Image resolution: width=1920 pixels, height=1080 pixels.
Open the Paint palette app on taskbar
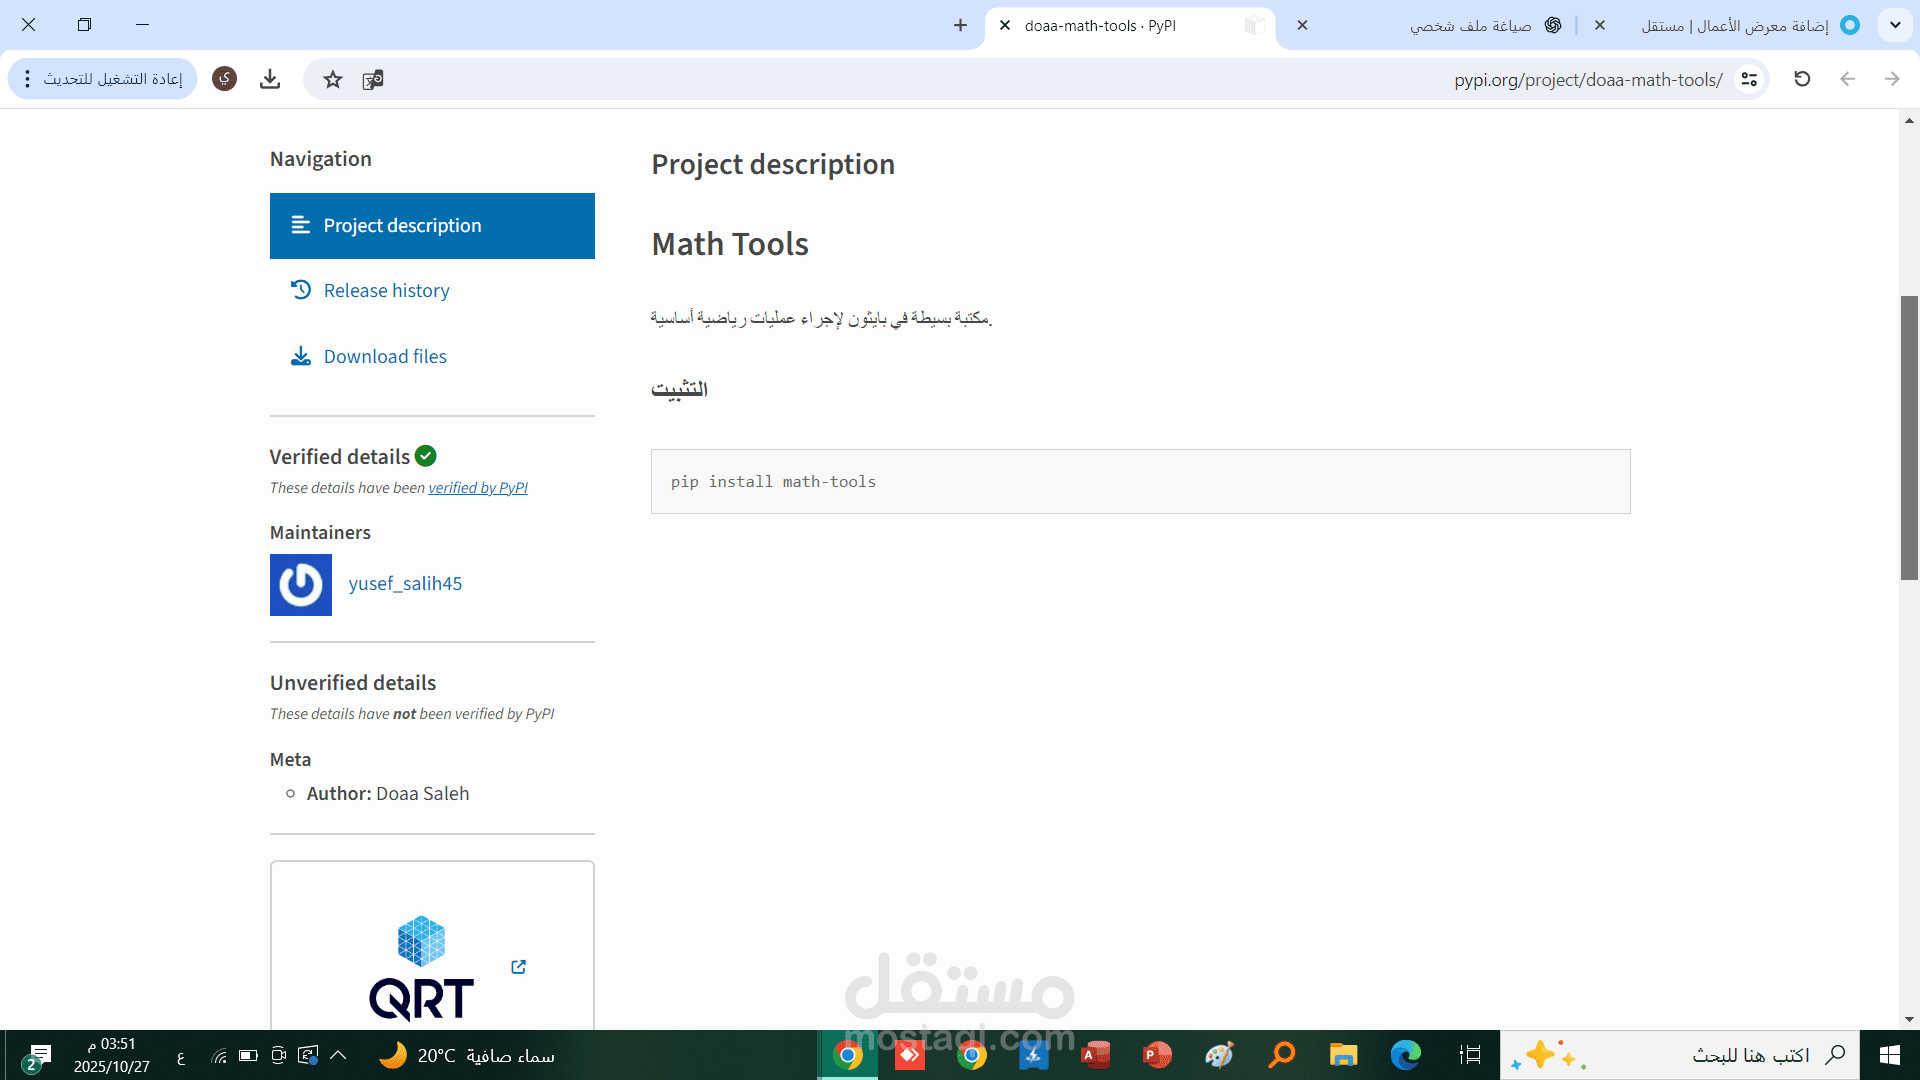point(1219,1055)
